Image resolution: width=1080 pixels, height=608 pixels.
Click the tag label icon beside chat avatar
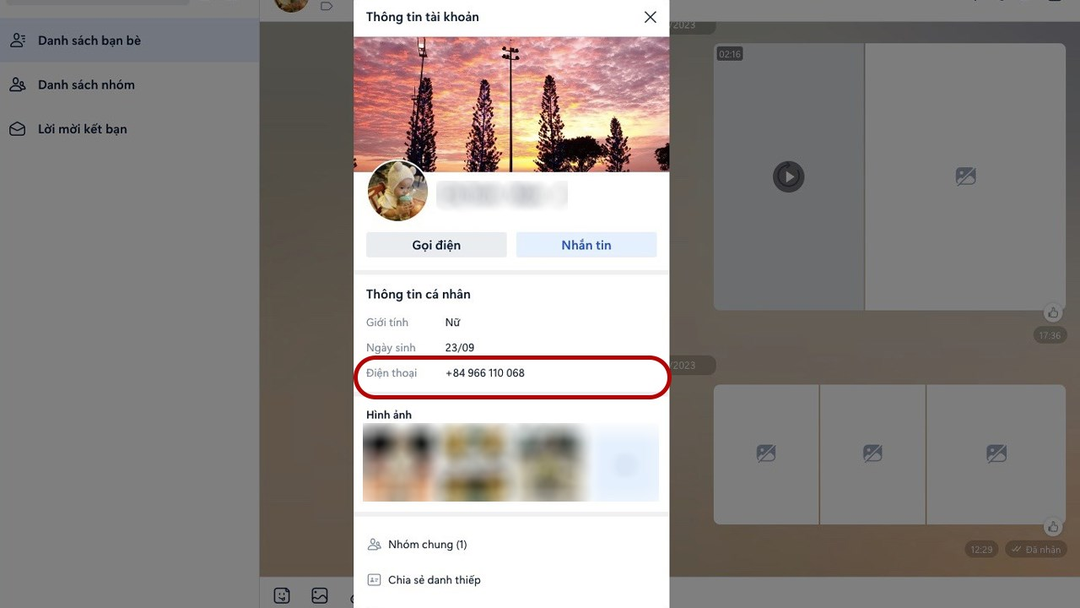tap(326, 6)
